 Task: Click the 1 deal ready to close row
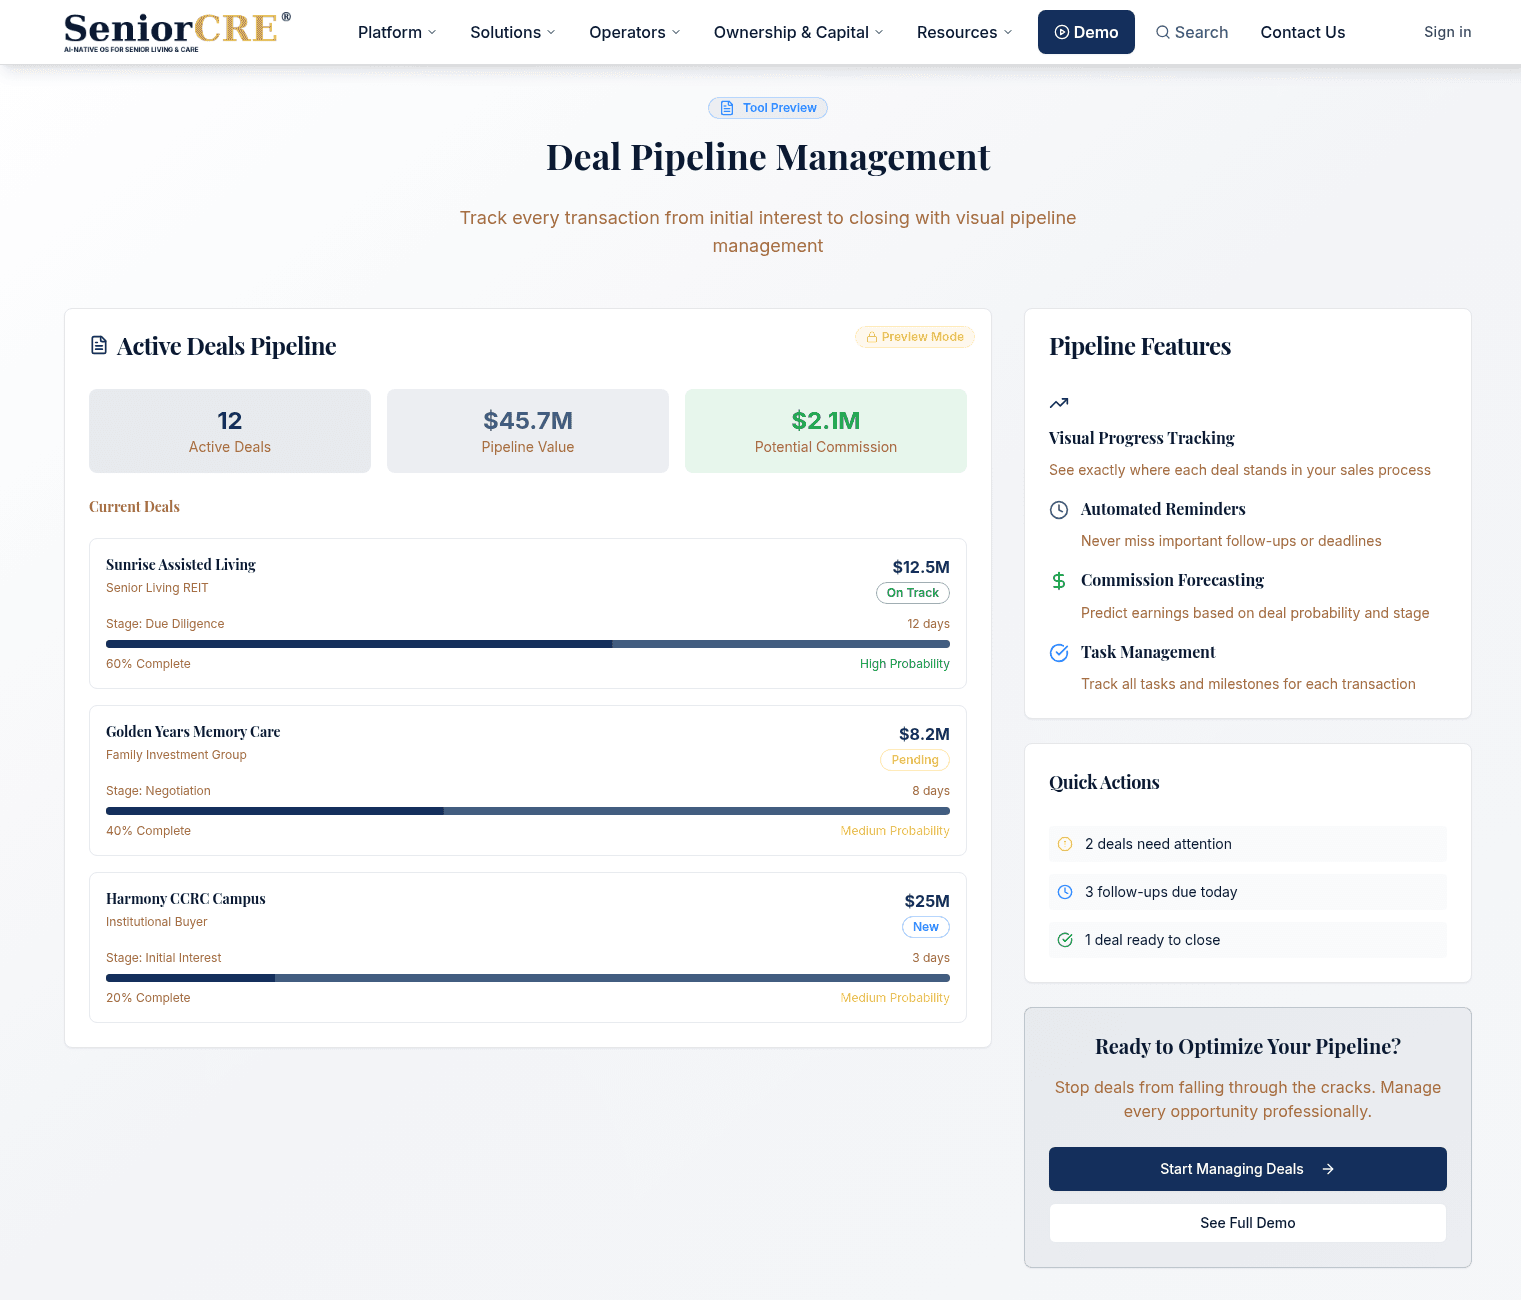click(1247, 940)
